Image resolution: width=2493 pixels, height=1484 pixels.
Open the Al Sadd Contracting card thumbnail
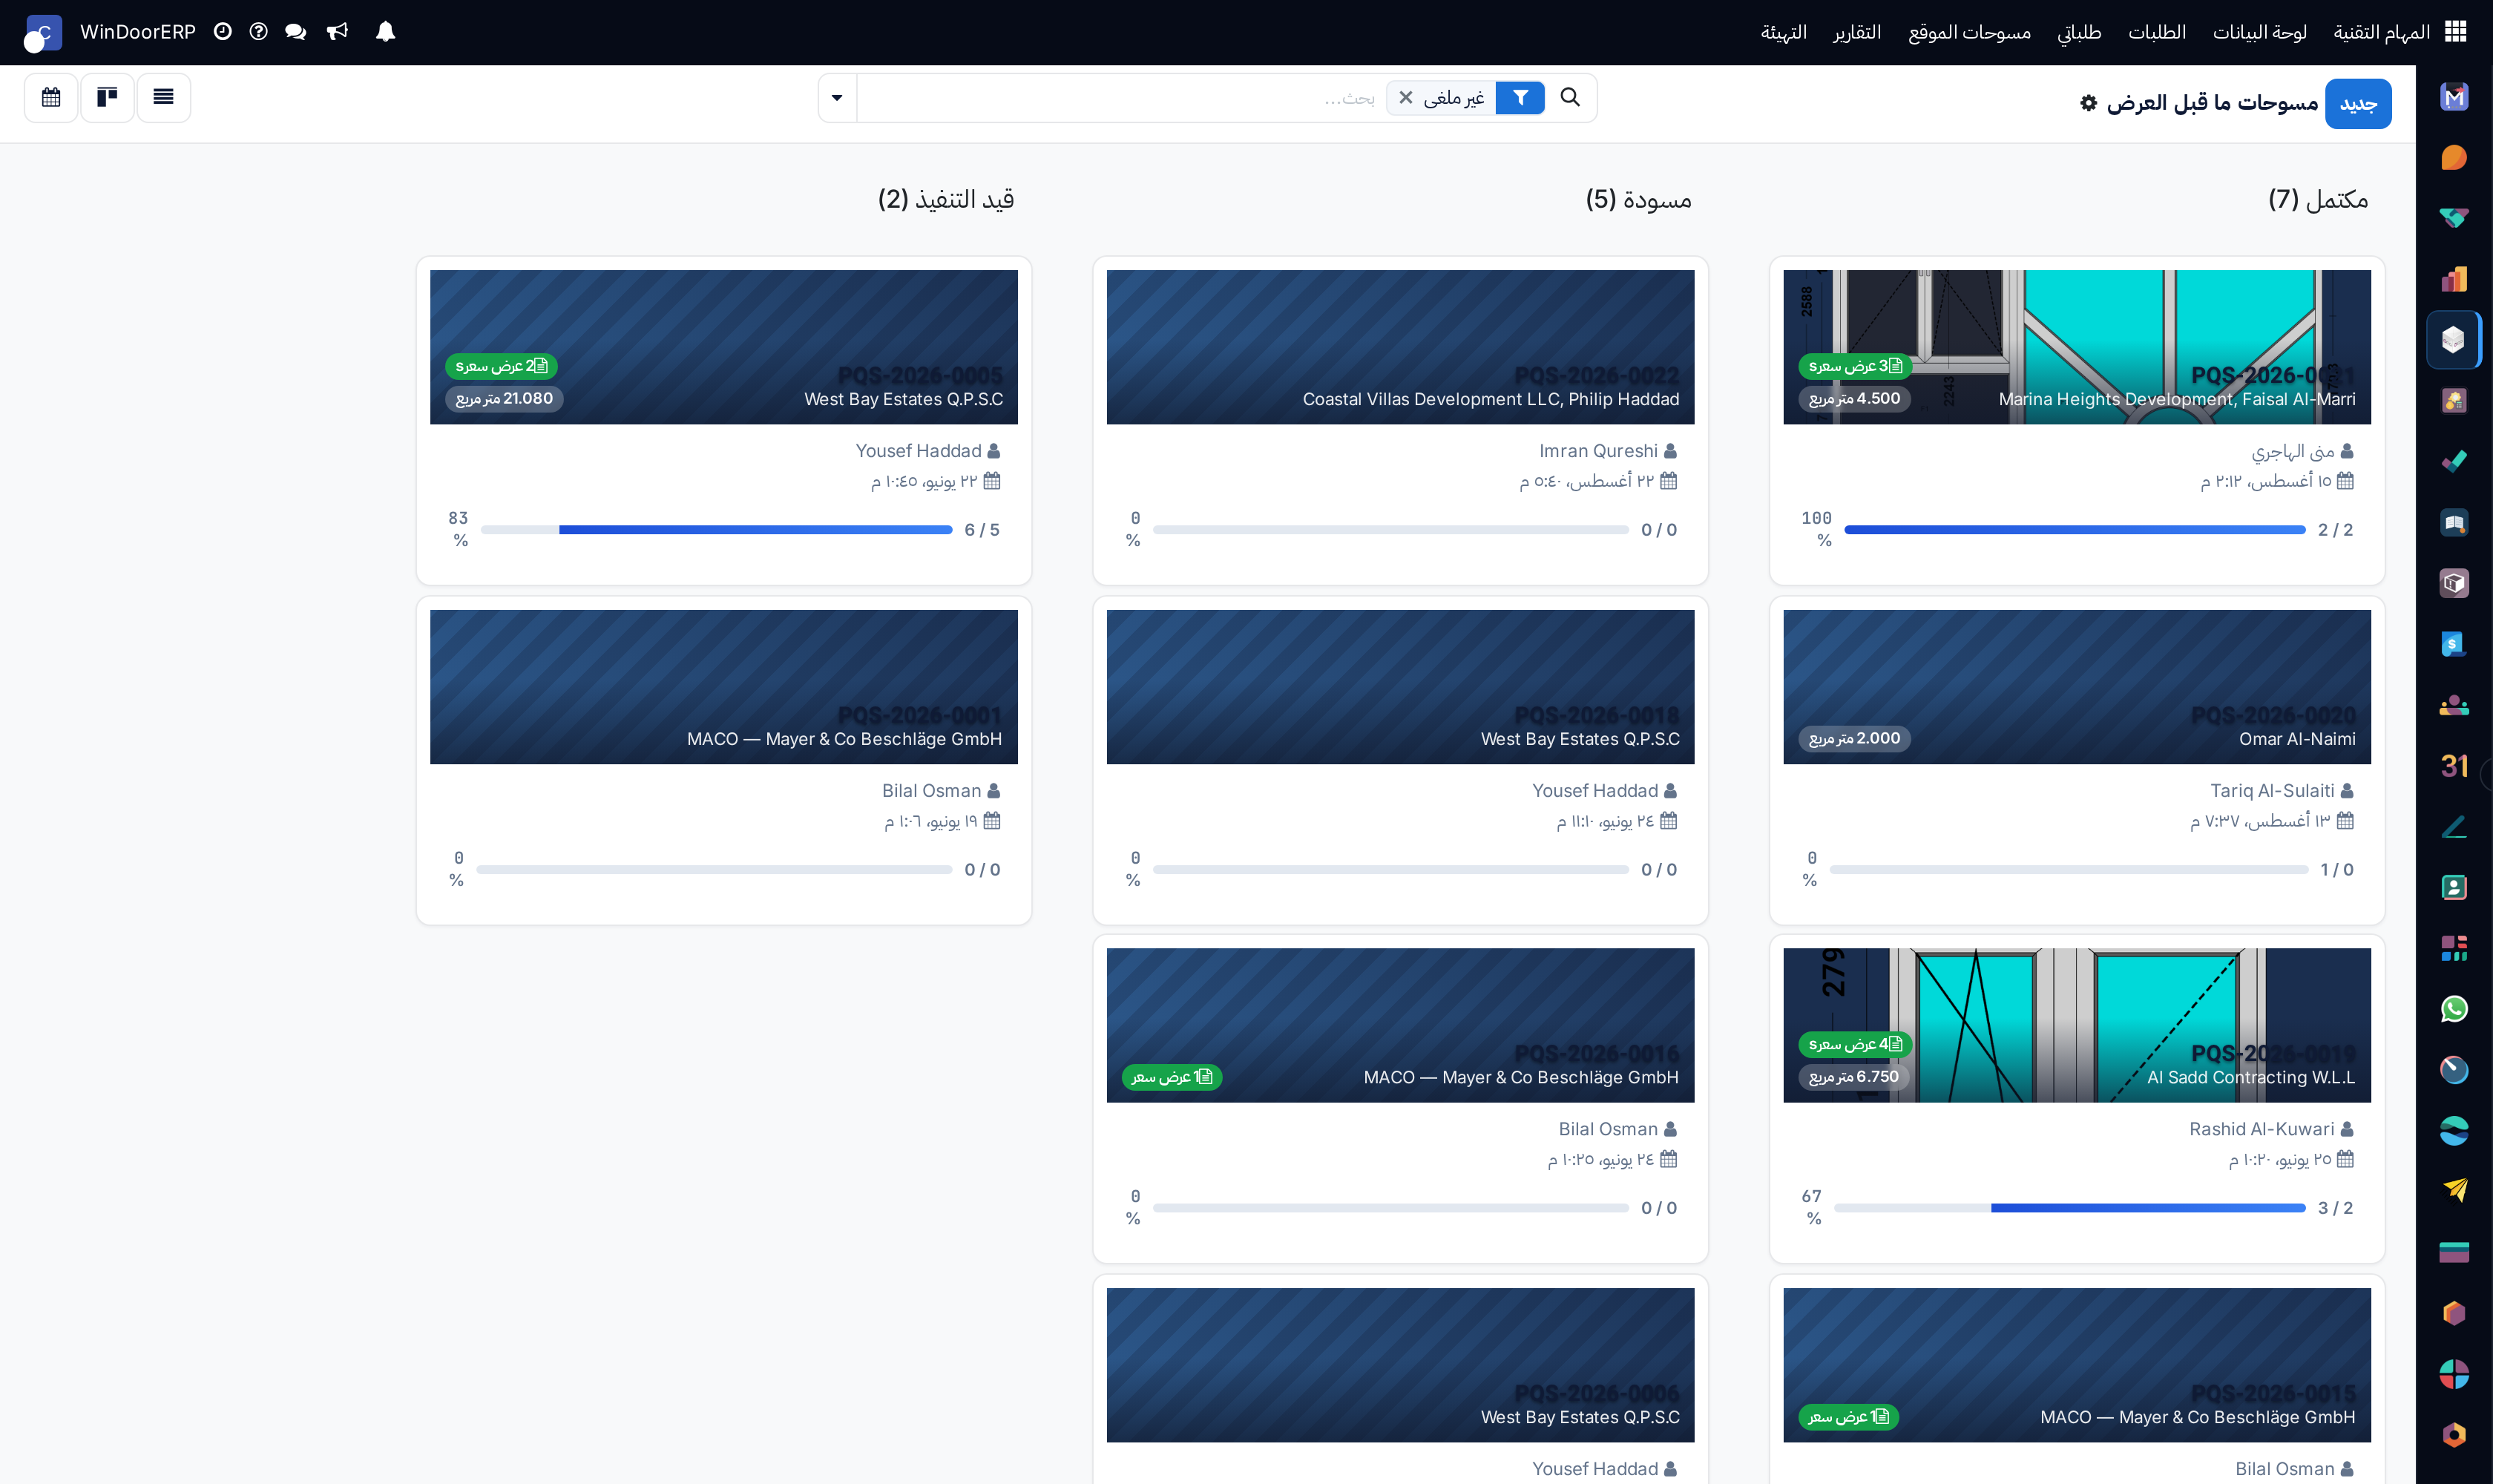2076,1025
